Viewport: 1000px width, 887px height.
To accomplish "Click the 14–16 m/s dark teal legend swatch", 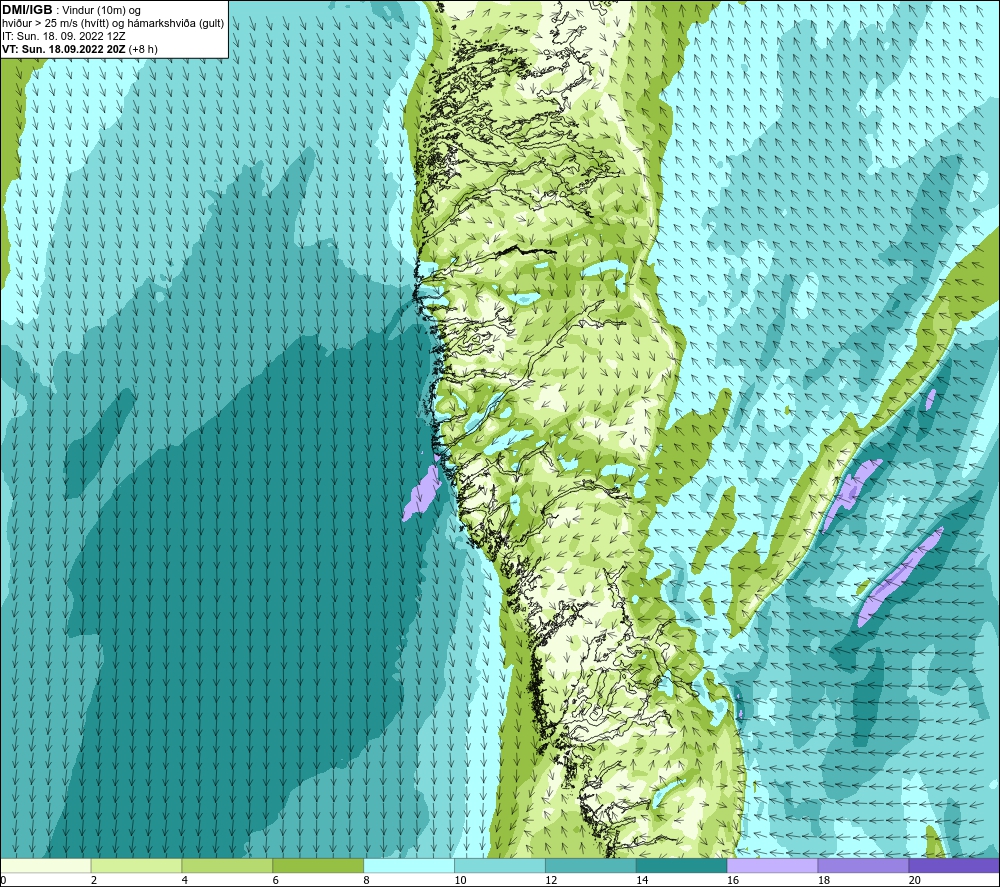I will [682, 865].
